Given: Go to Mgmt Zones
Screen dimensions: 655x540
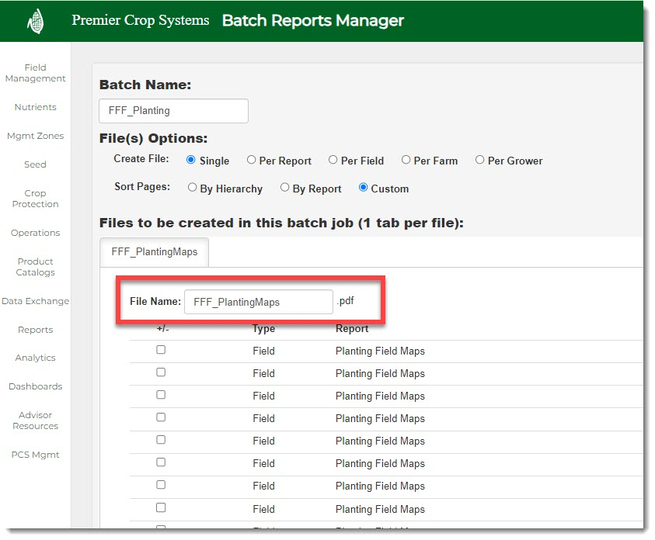Looking at the screenshot, I should (x=35, y=136).
